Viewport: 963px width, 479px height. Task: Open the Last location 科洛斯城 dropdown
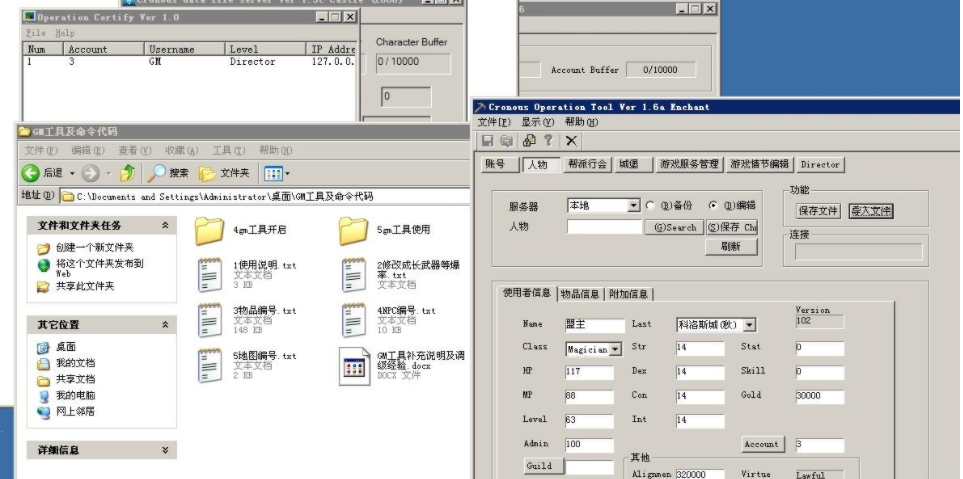(750, 325)
